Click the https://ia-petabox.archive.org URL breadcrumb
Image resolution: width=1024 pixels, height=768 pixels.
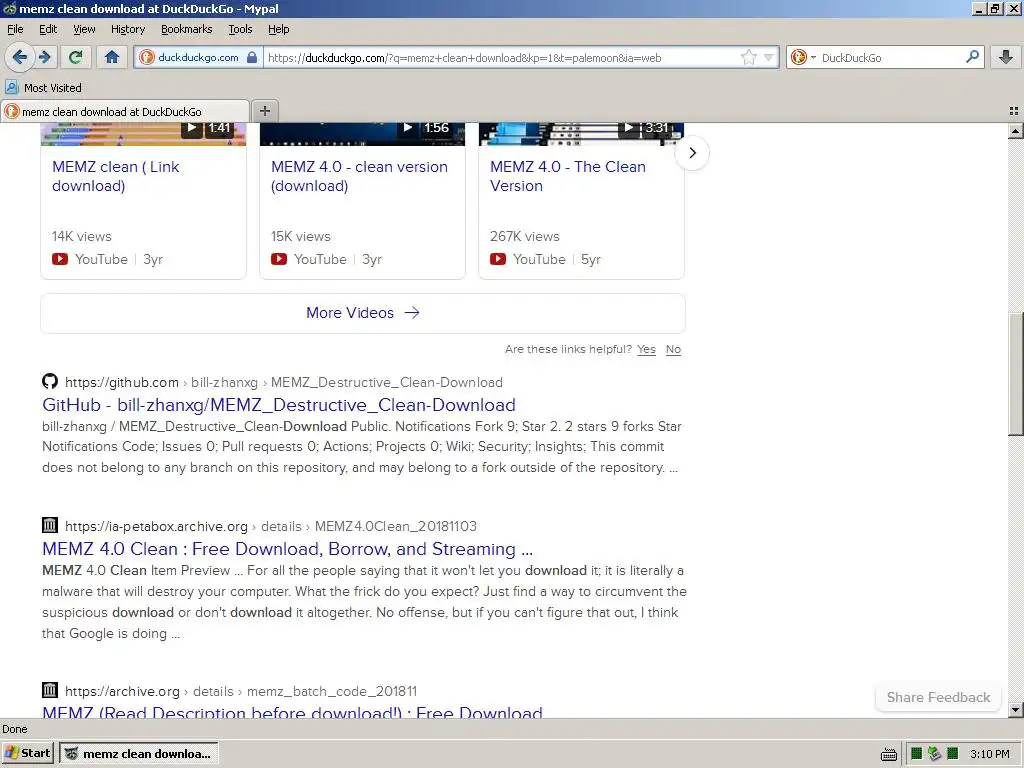pyautogui.click(x=270, y=526)
